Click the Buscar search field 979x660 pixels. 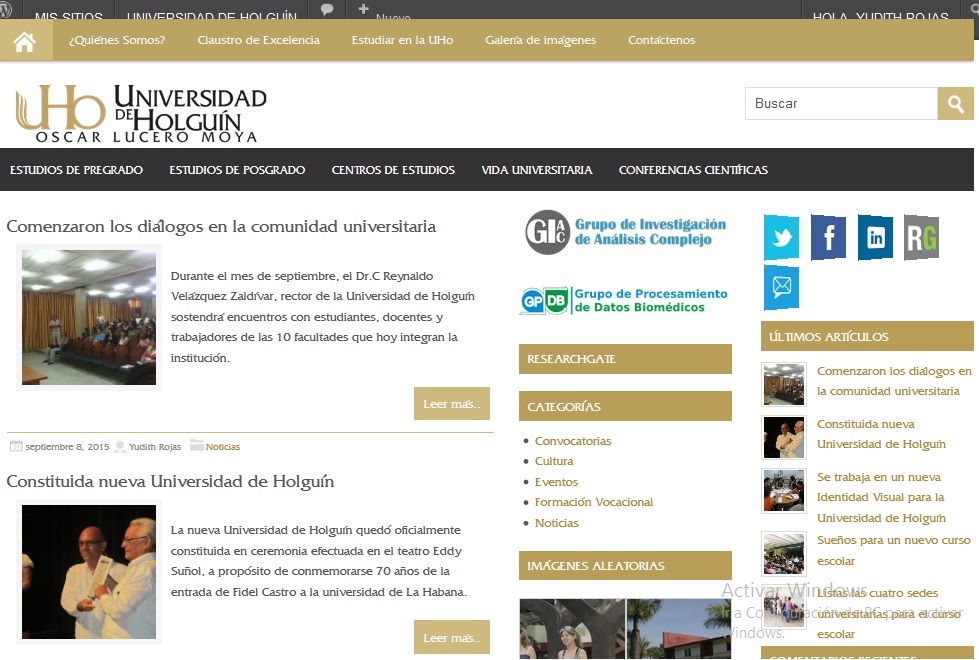[840, 103]
